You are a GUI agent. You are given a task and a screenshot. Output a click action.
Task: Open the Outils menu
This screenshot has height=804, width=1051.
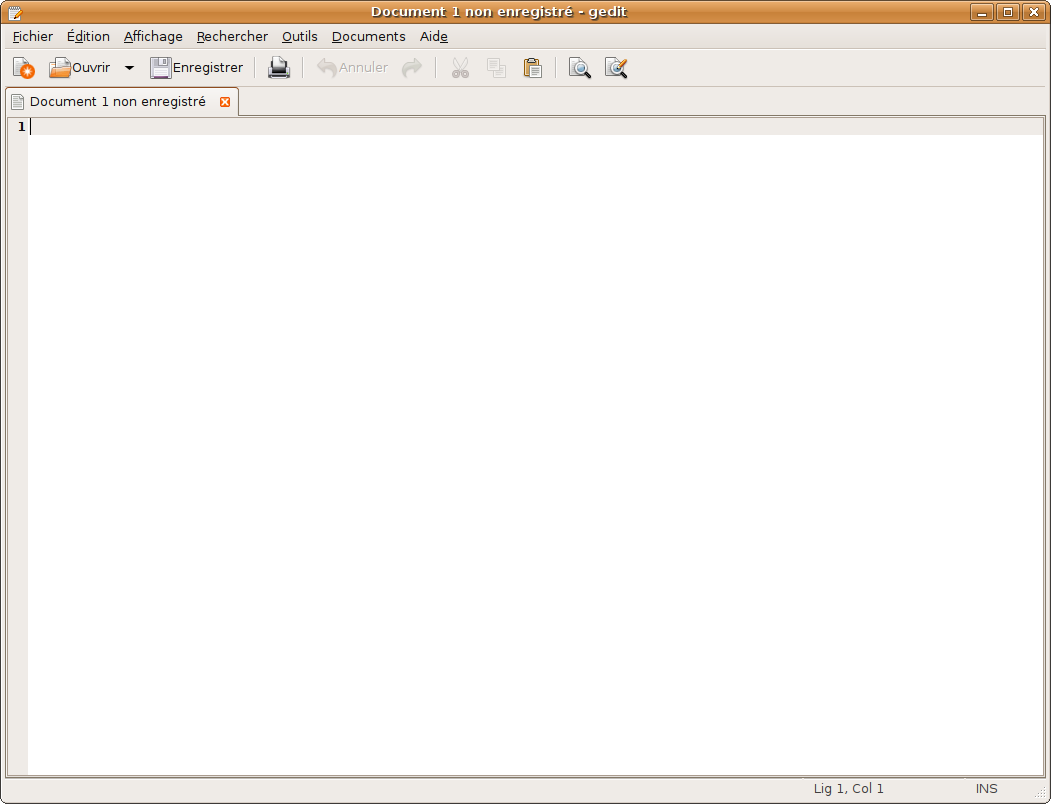coord(299,36)
